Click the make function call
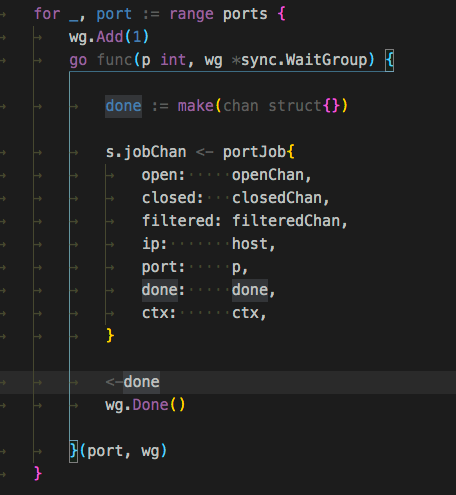Viewport: 456px width, 495px height. [x=195, y=106]
